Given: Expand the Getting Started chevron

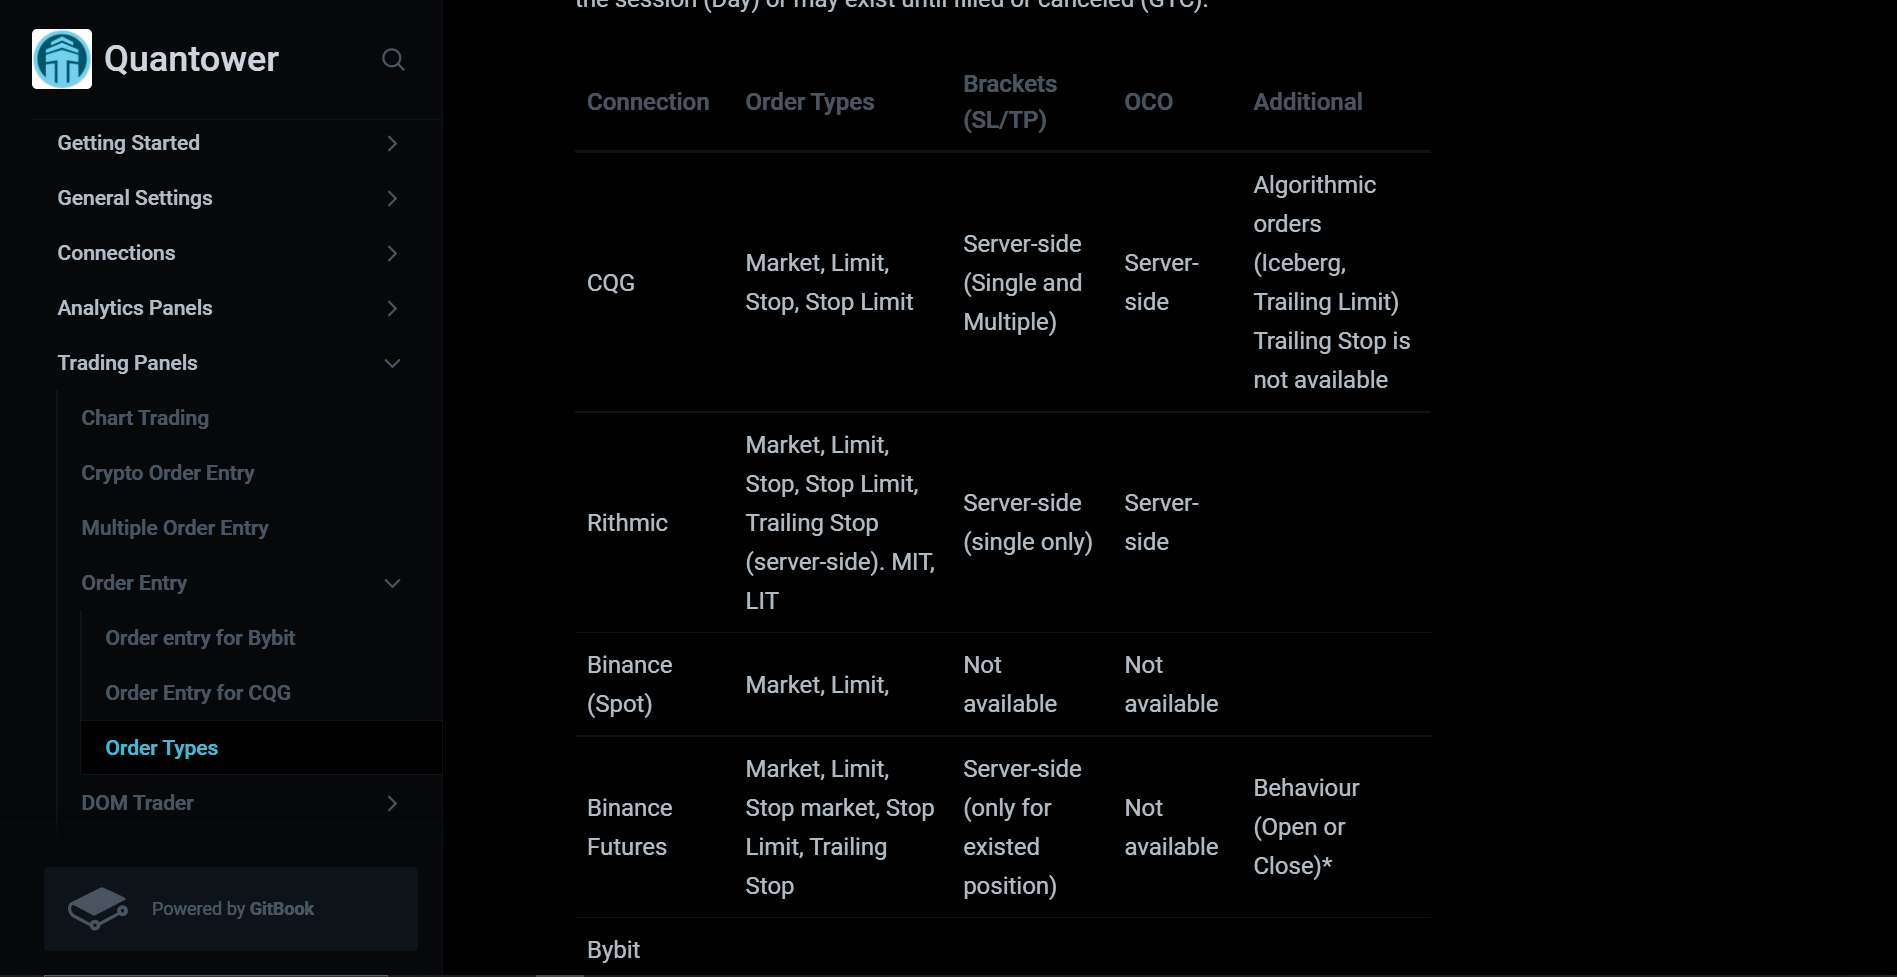Looking at the screenshot, I should pyautogui.click(x=392, y=143).
